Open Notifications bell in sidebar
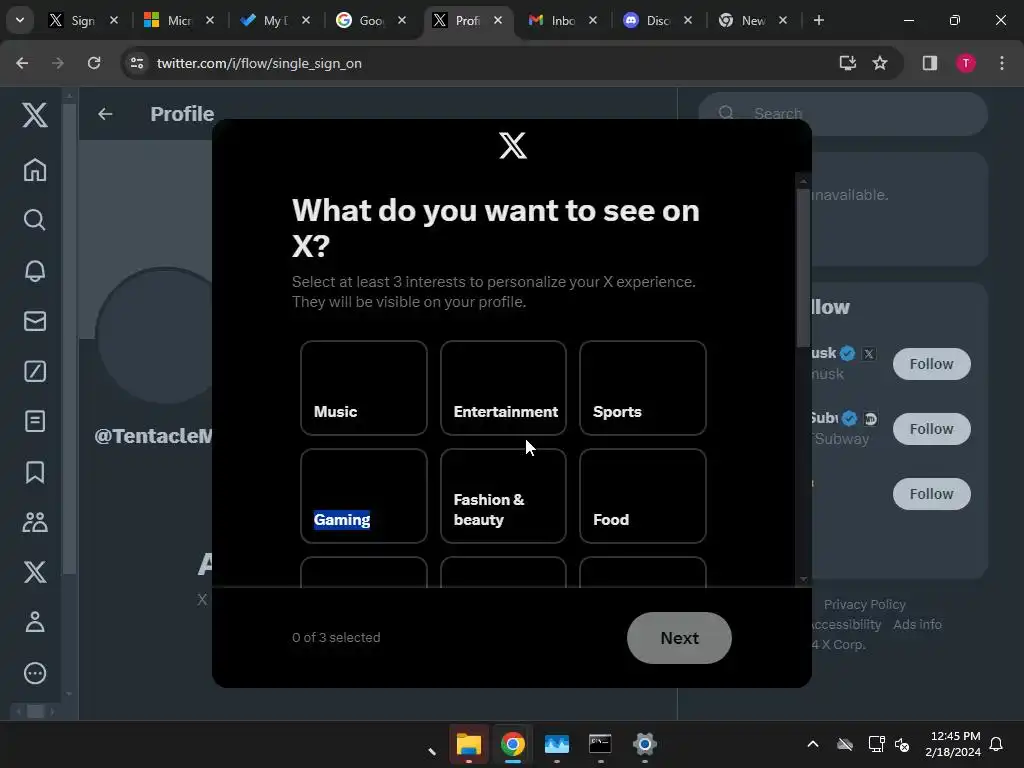Screen dimensions: 1024x768 tap(35, 270)
